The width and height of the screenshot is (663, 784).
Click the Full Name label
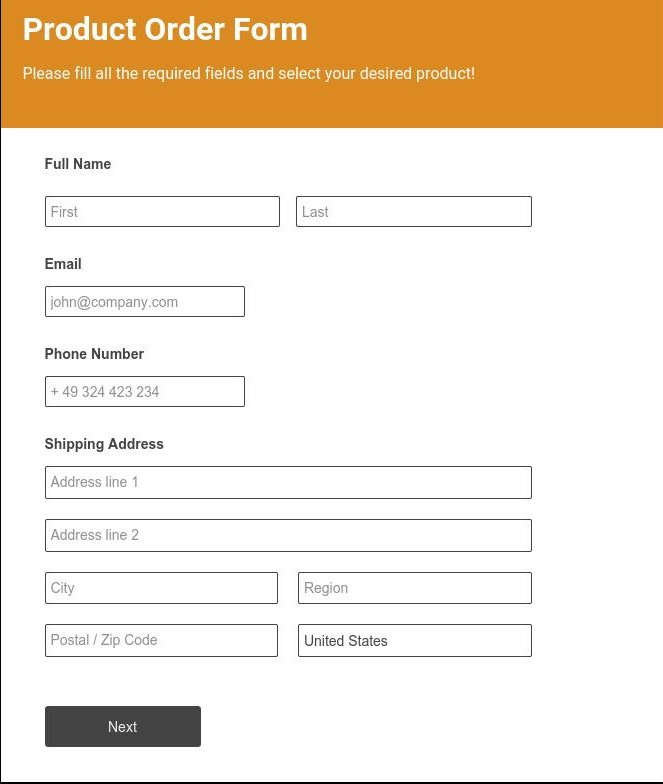78,164
